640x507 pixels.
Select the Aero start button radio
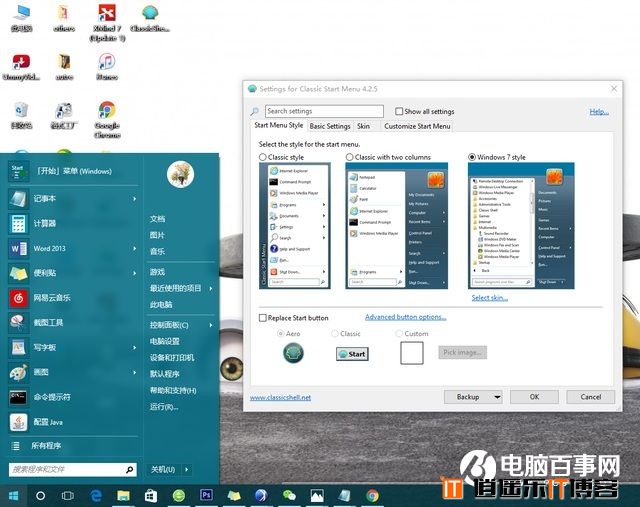tap(280, 334)
